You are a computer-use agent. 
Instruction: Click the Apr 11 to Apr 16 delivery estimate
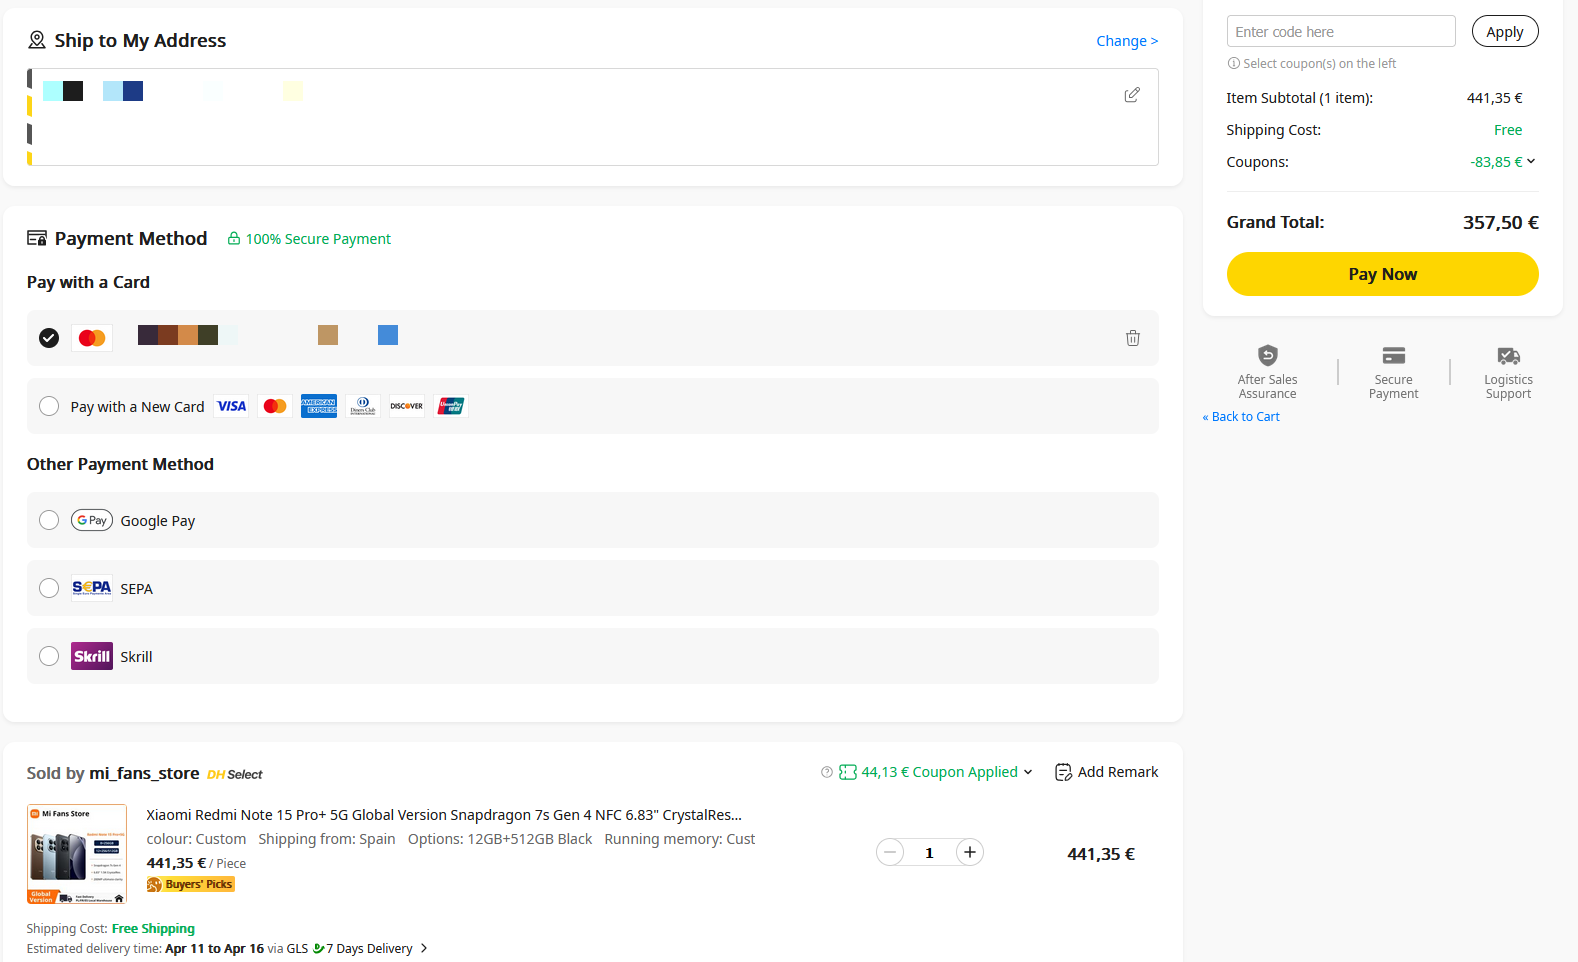pyautogui.click(x=214, y=949)
